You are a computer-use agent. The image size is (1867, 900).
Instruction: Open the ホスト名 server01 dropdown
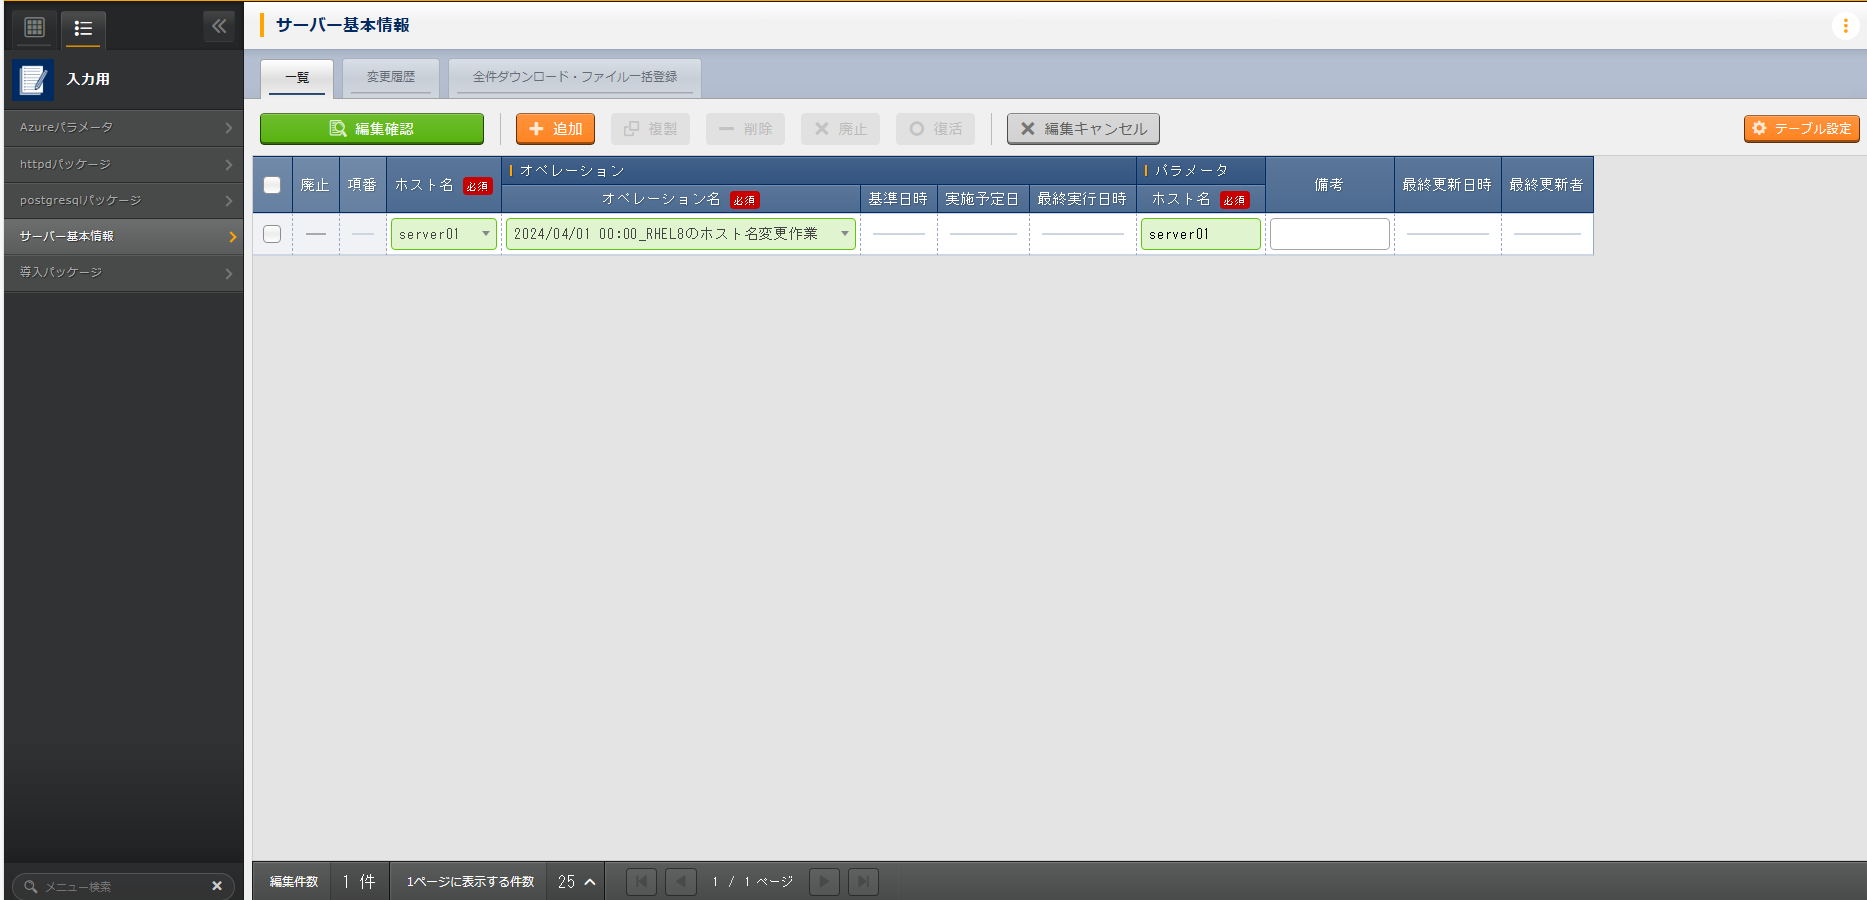pos(486,233)
